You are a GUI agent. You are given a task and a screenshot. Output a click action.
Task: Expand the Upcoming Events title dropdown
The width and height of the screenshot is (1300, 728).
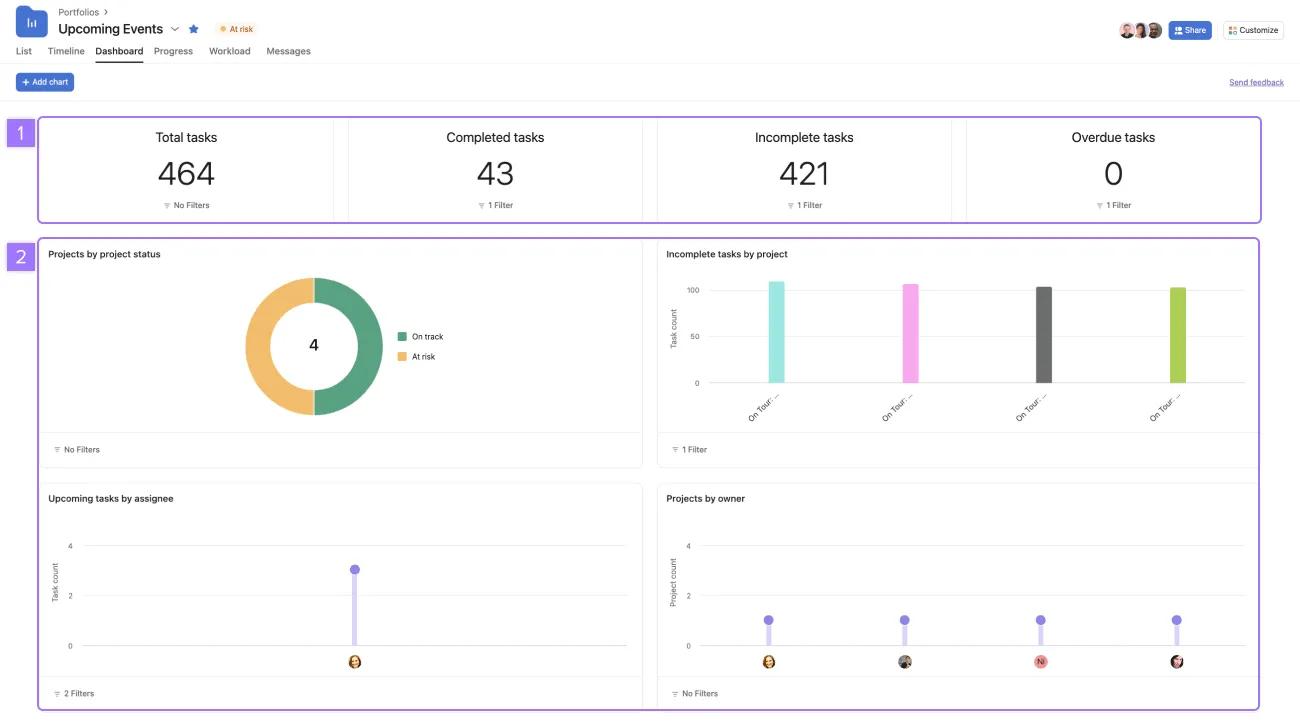pos(175,29)
